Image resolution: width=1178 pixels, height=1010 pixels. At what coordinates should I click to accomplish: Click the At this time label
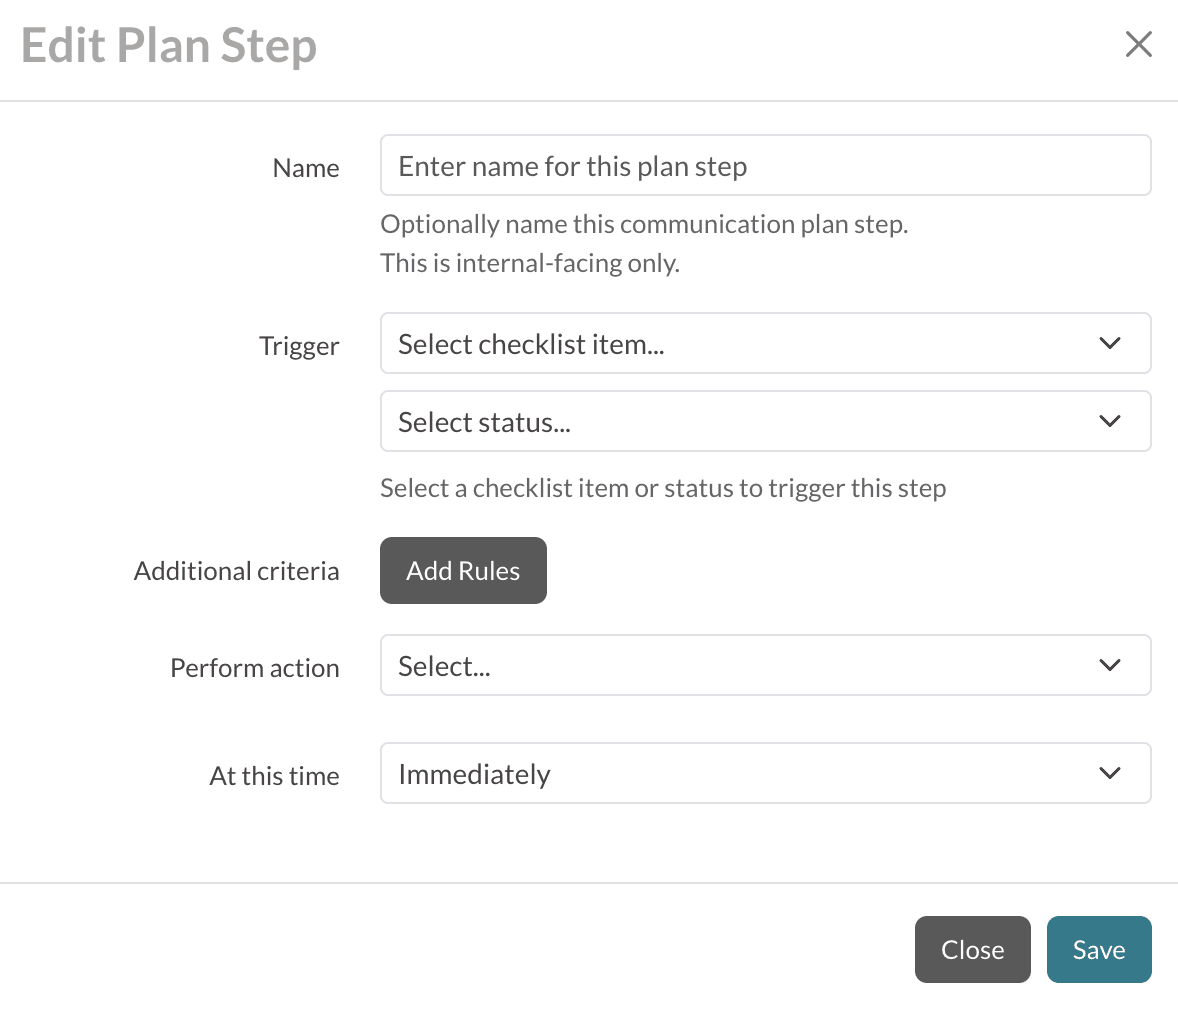point(275,776)
